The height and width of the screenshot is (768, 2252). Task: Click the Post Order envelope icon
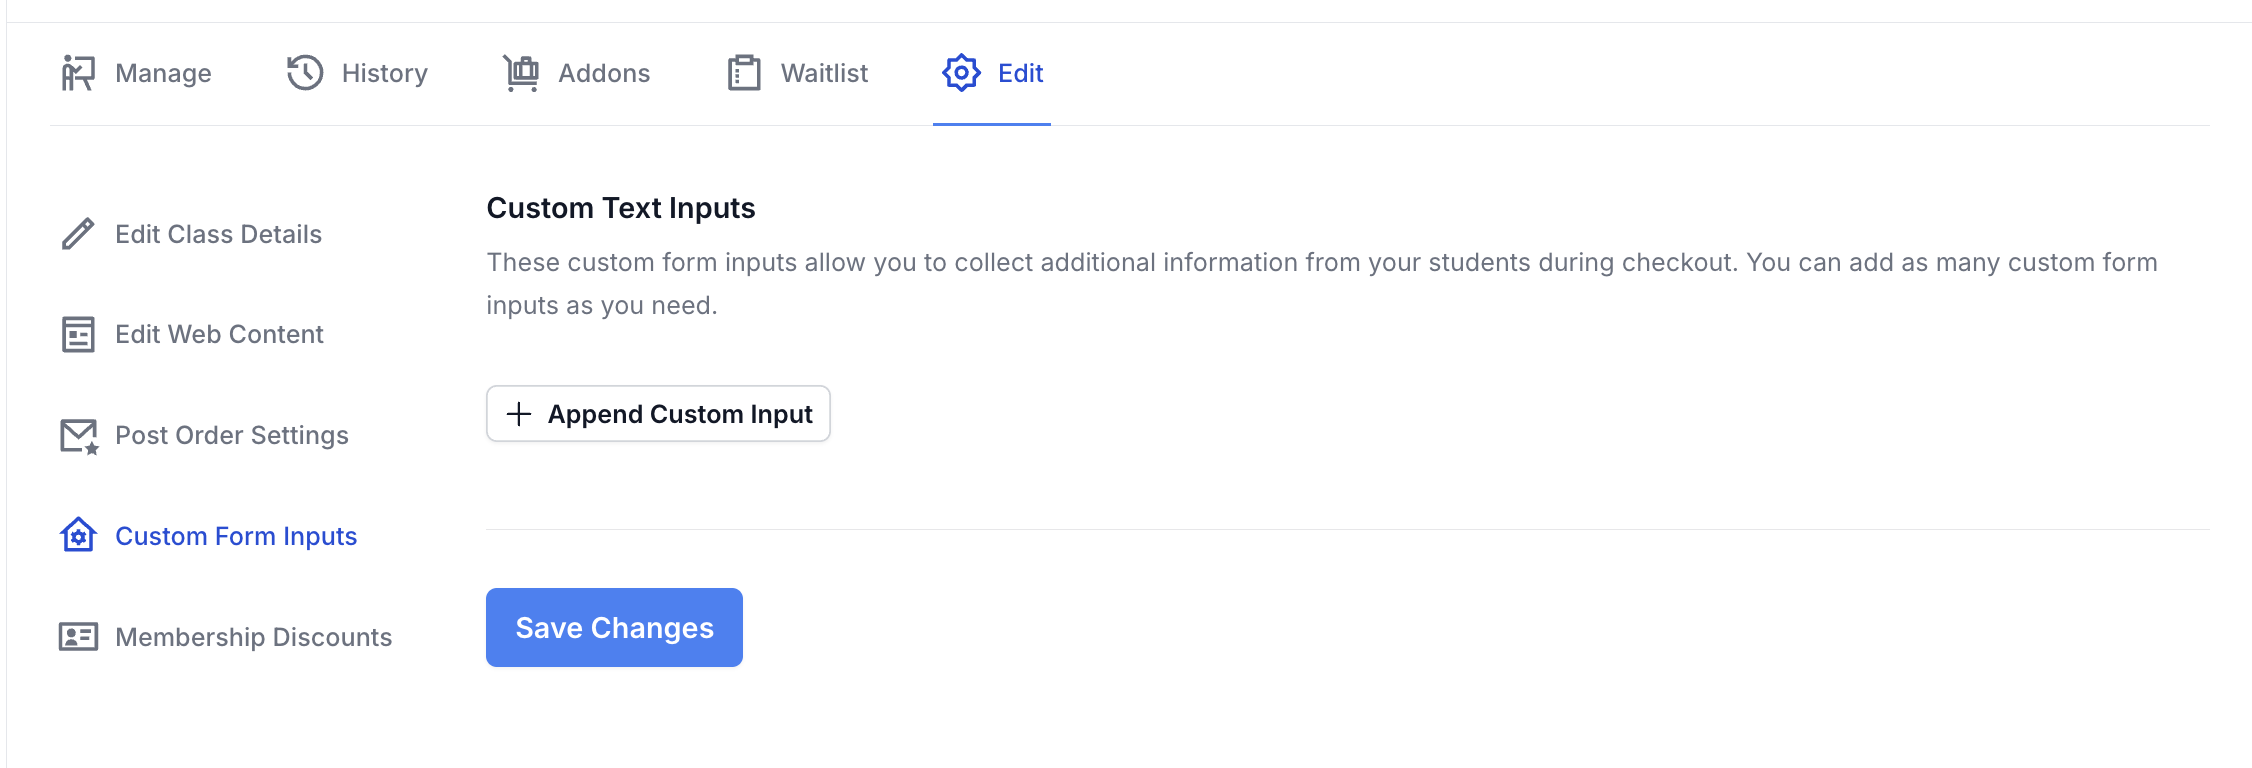79,436
